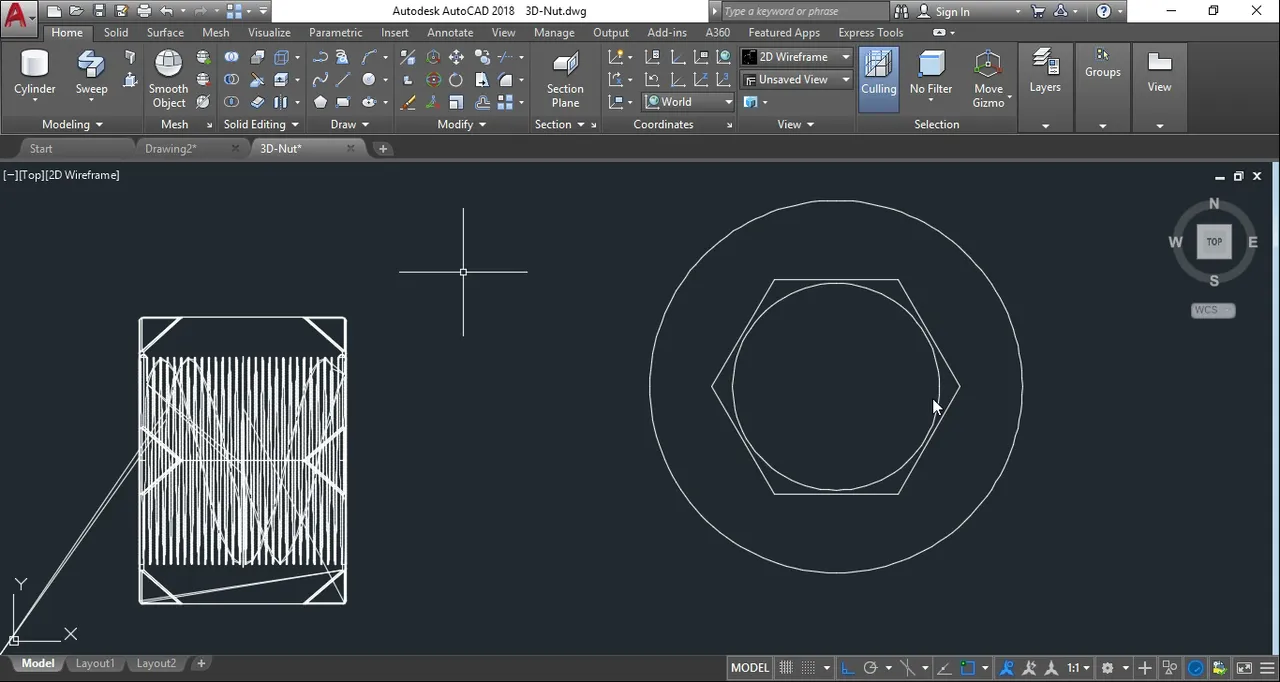Open the status bar customization menu

click(1267, 668)
